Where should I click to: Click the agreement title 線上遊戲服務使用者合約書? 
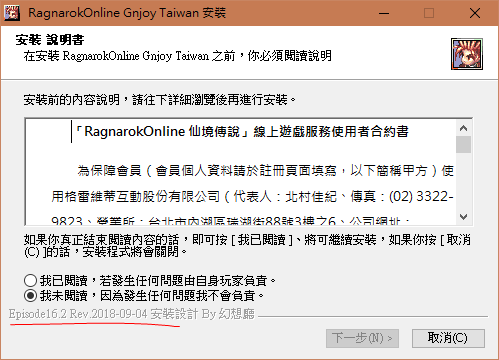tap(331, 131)
